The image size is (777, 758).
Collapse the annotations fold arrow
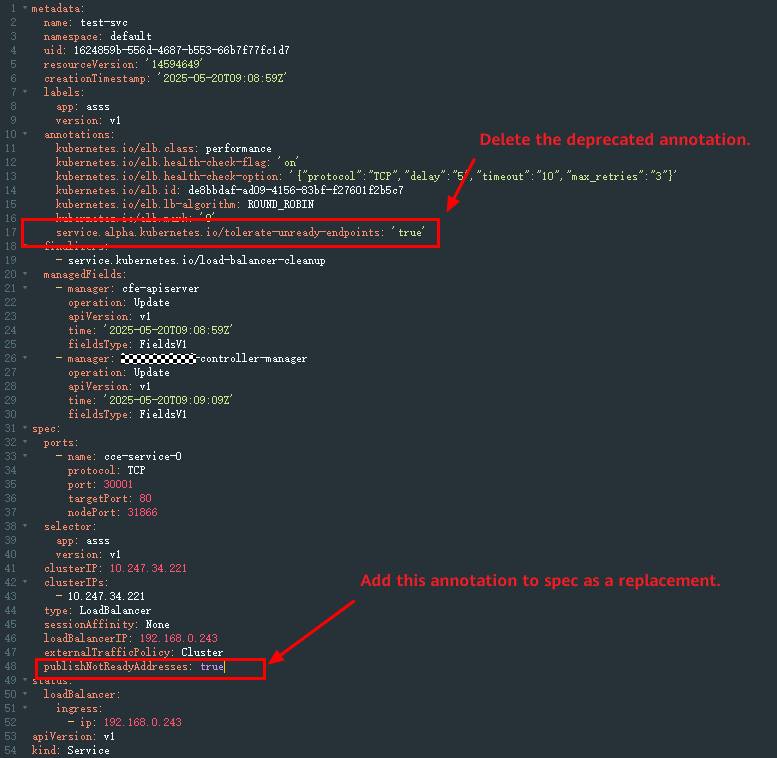pos(25,134)
